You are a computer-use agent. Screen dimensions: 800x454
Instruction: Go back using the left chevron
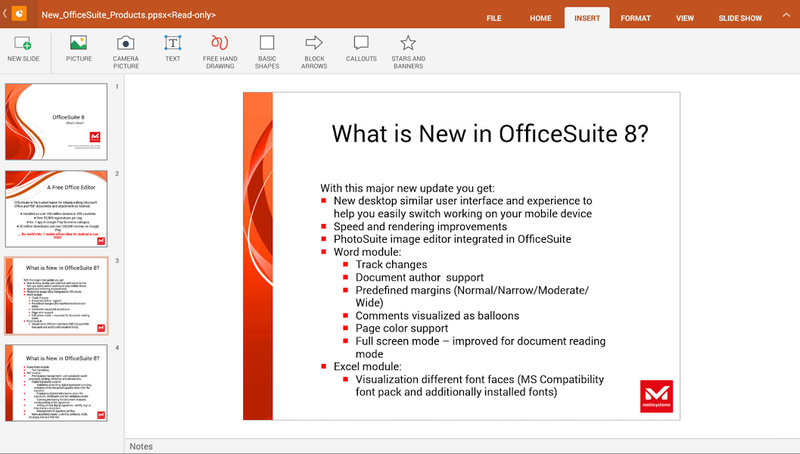click(x=5, y=14)
